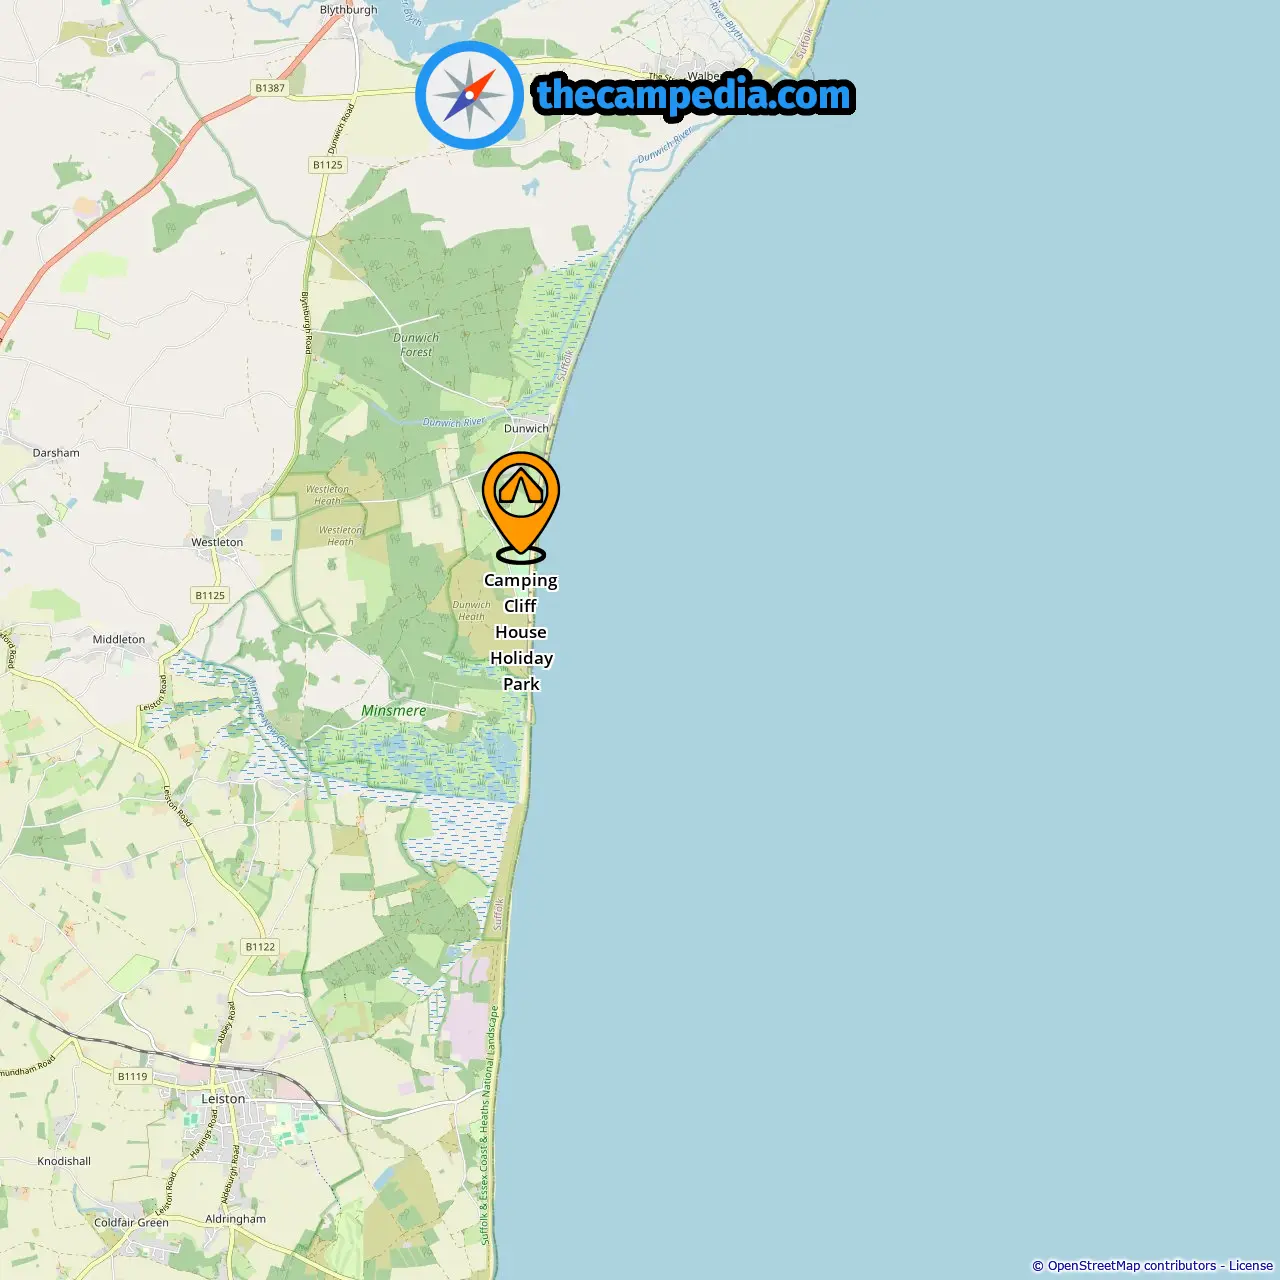
Task: Click the Middleton village label
Action: pos(119,639)
